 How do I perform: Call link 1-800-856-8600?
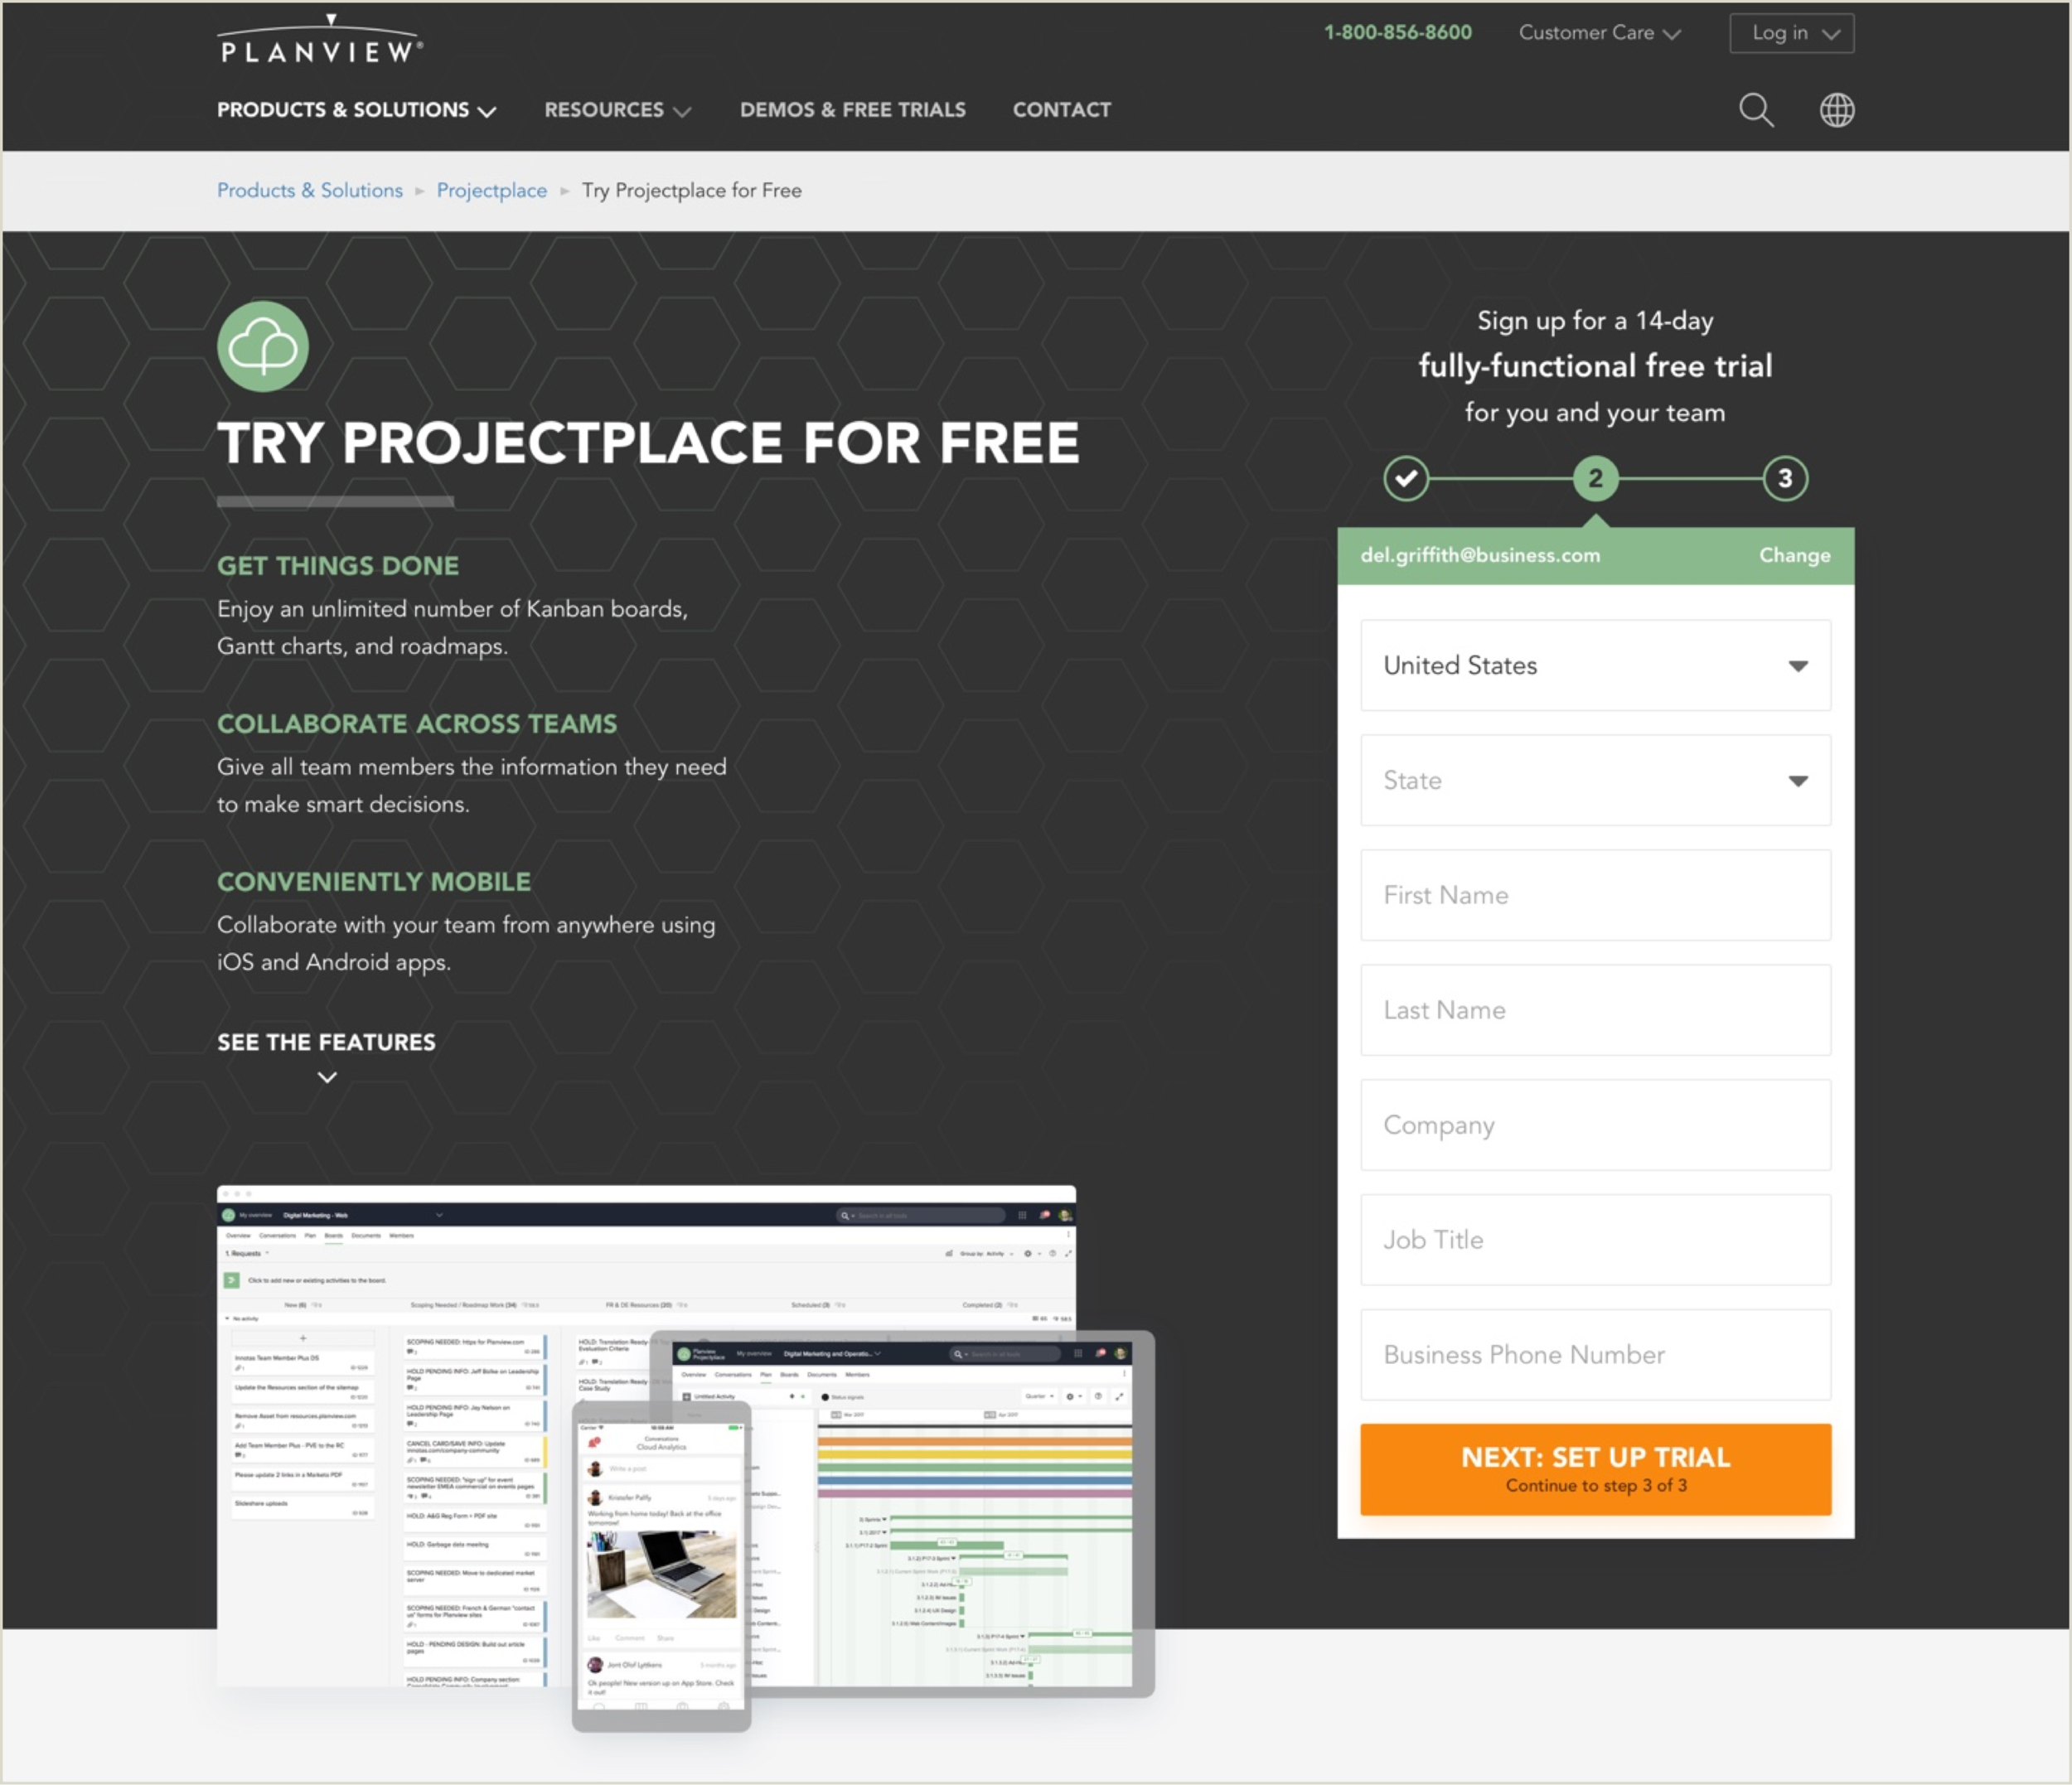click(x=1398, y=32)
